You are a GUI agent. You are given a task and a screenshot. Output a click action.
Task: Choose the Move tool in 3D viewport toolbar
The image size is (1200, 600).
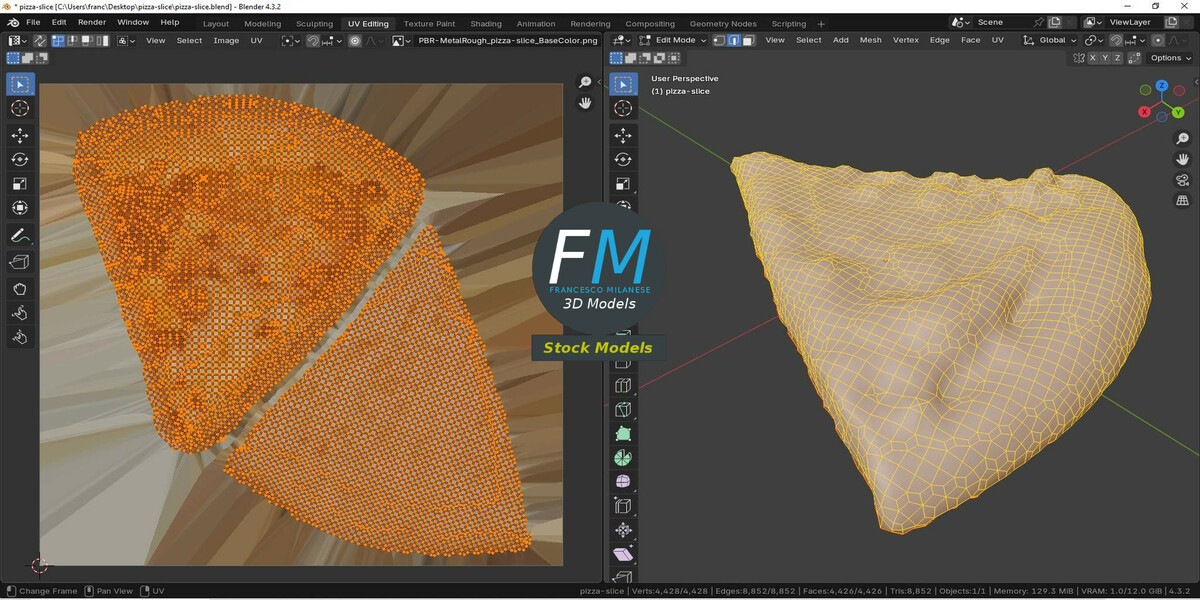click(623, 135)
